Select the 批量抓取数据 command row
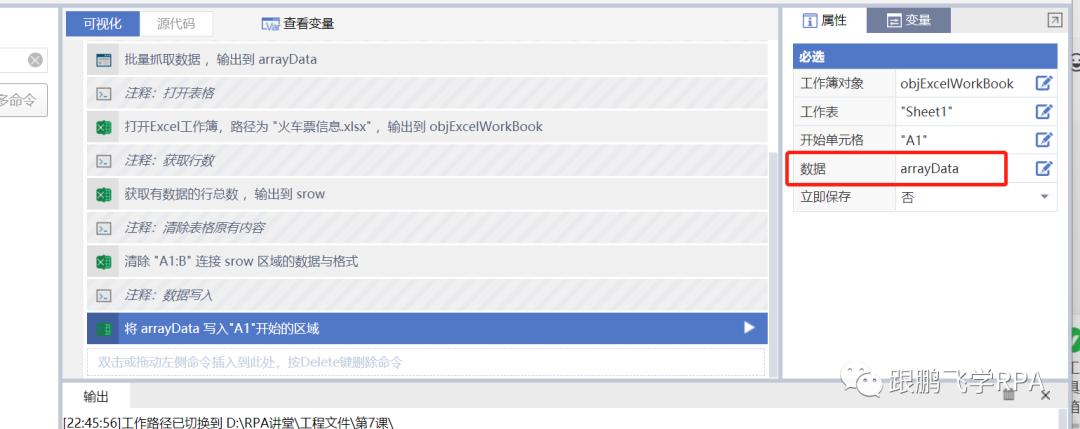 point(427,59)
